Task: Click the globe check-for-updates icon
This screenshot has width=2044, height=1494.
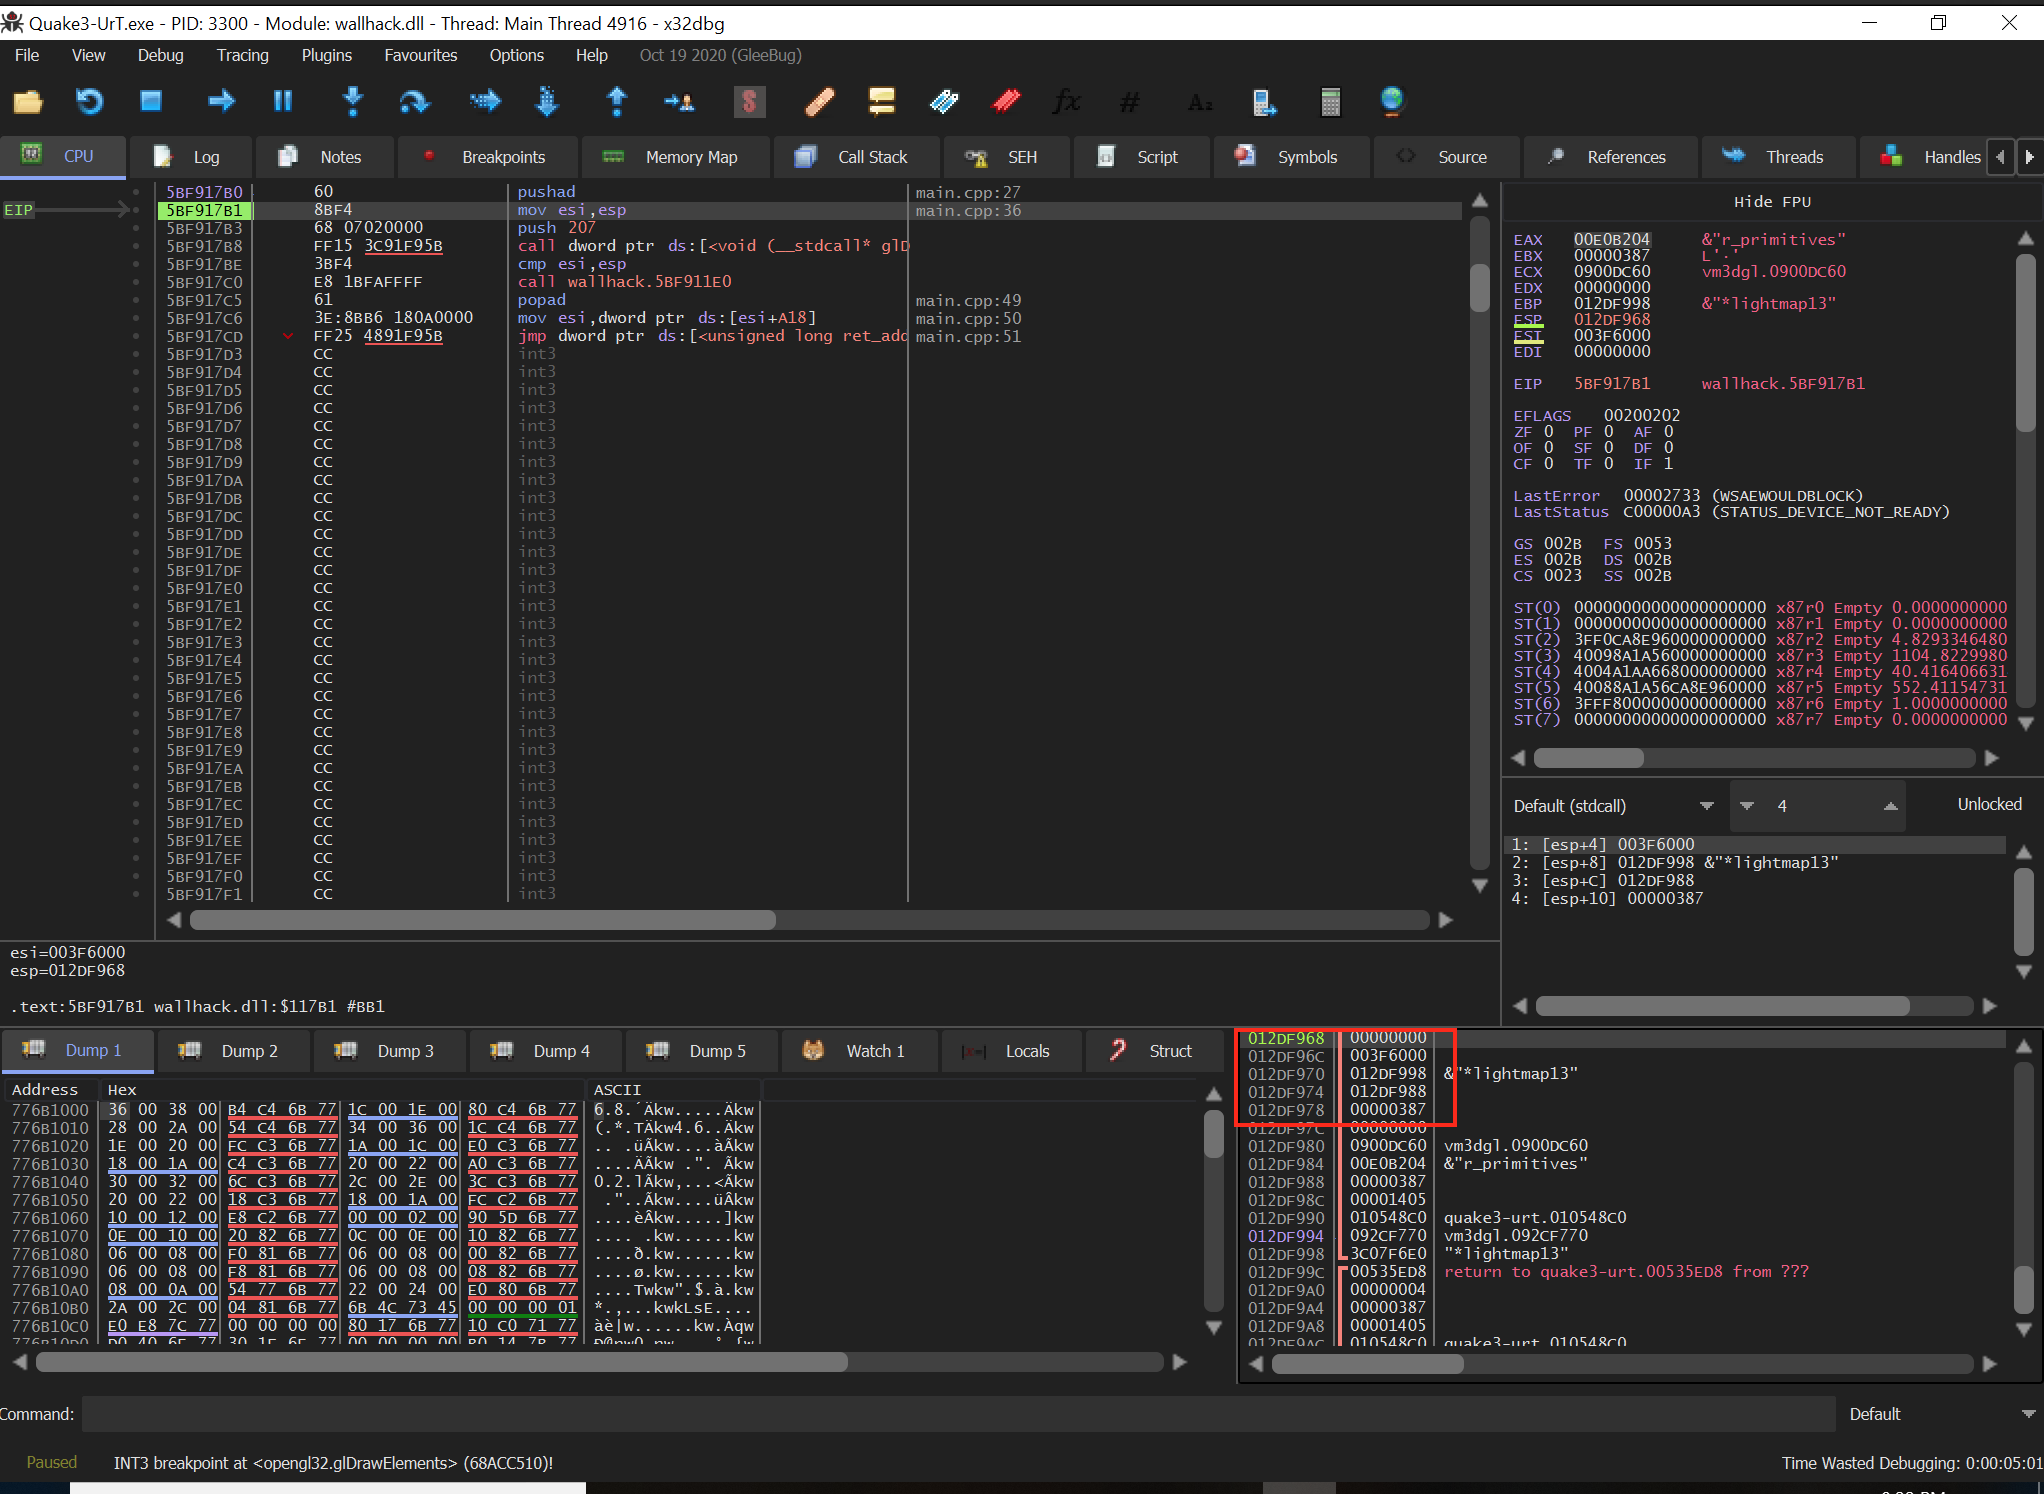Action: (x=1391, y=101)
